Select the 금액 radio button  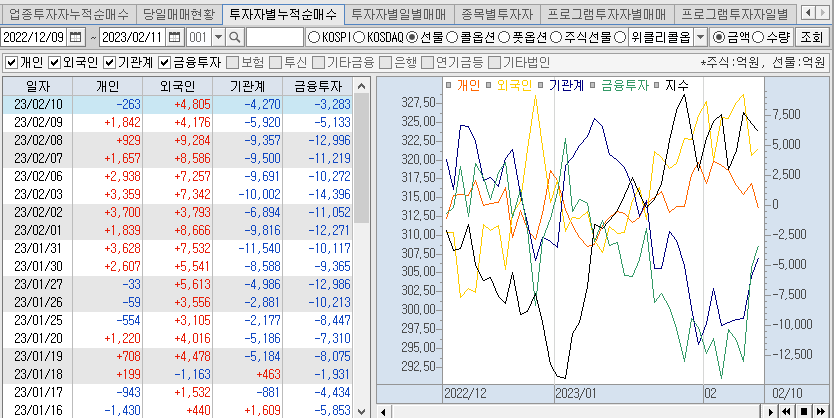[719, 37]
